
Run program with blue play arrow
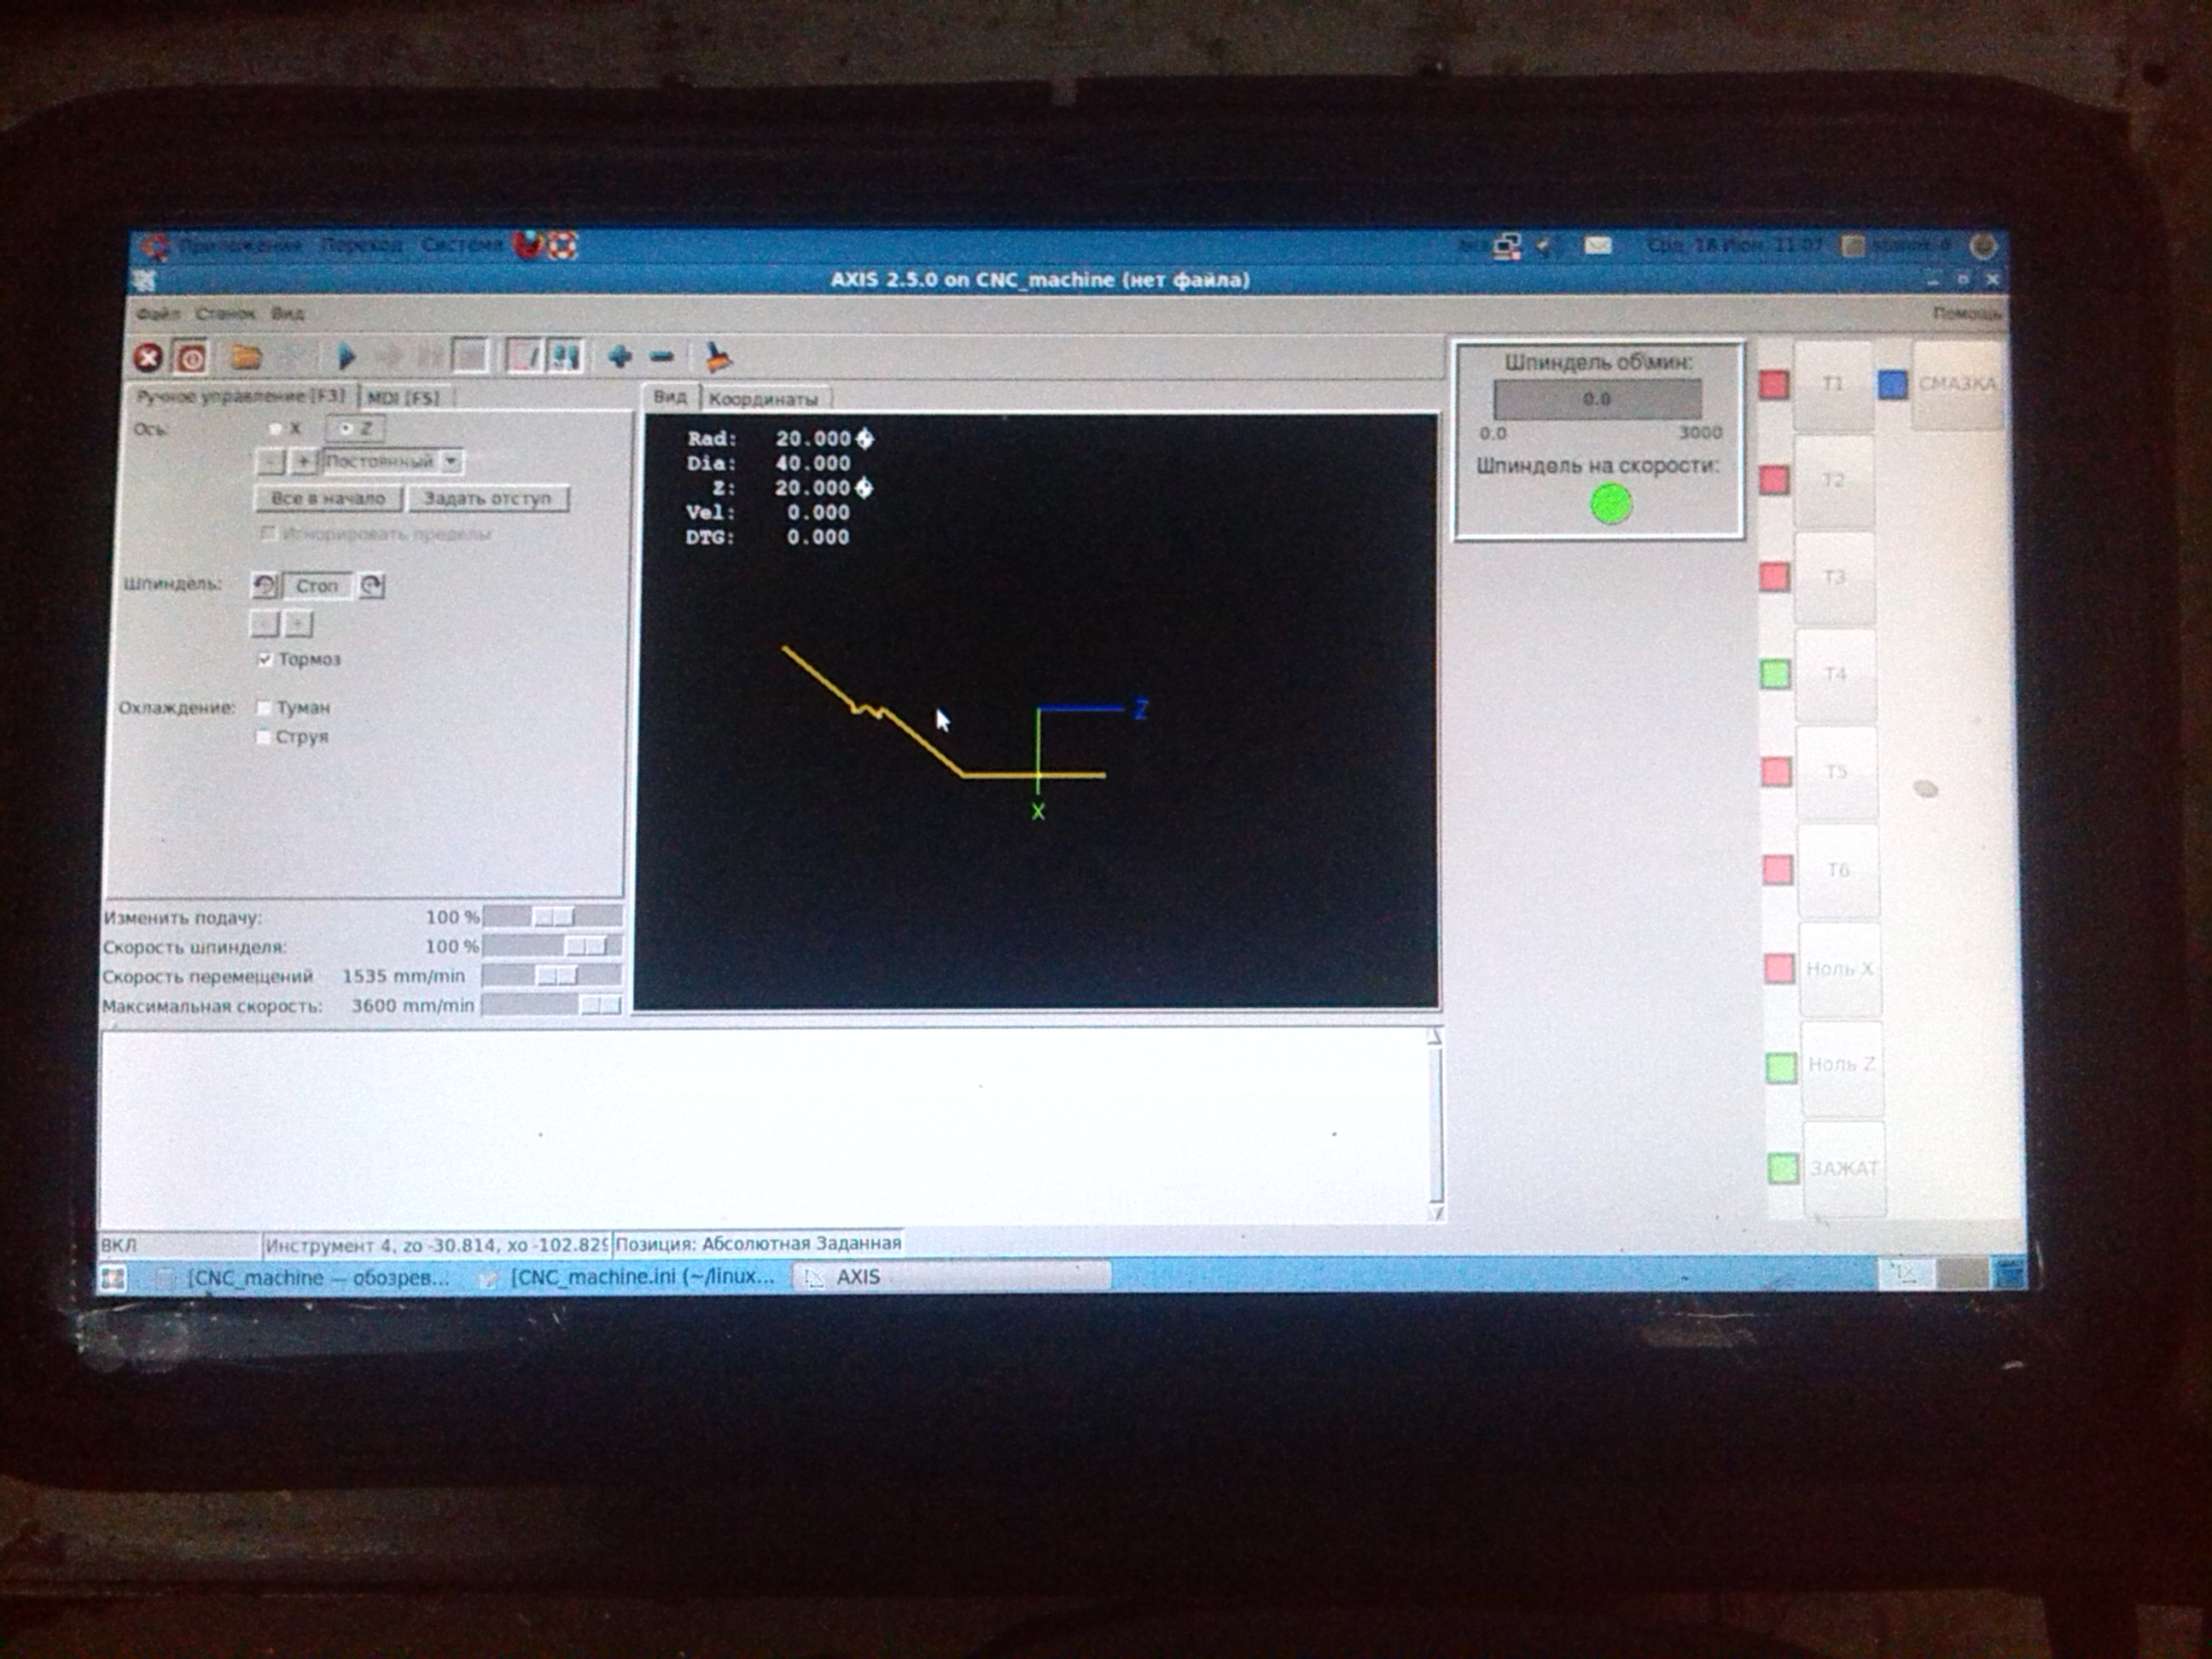(346, 356)
